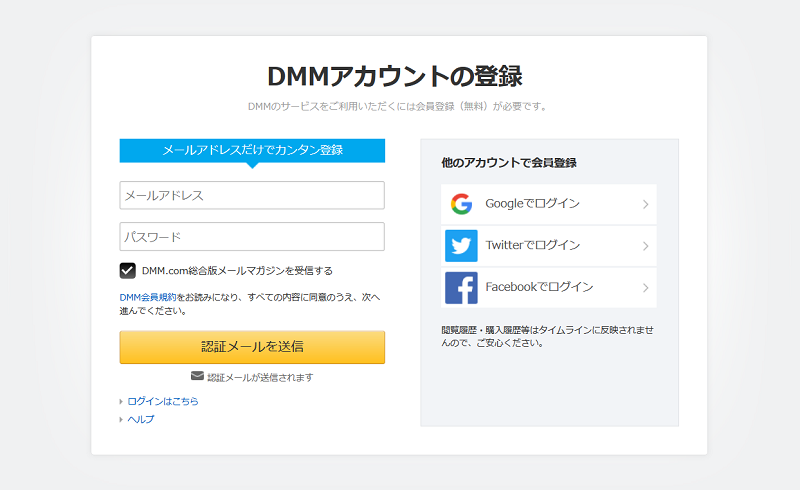The width and height of the screenshot is (800, 490).
Task: Select the メールアドレスだけでカンタン登録 tab header
Action: 252,151
